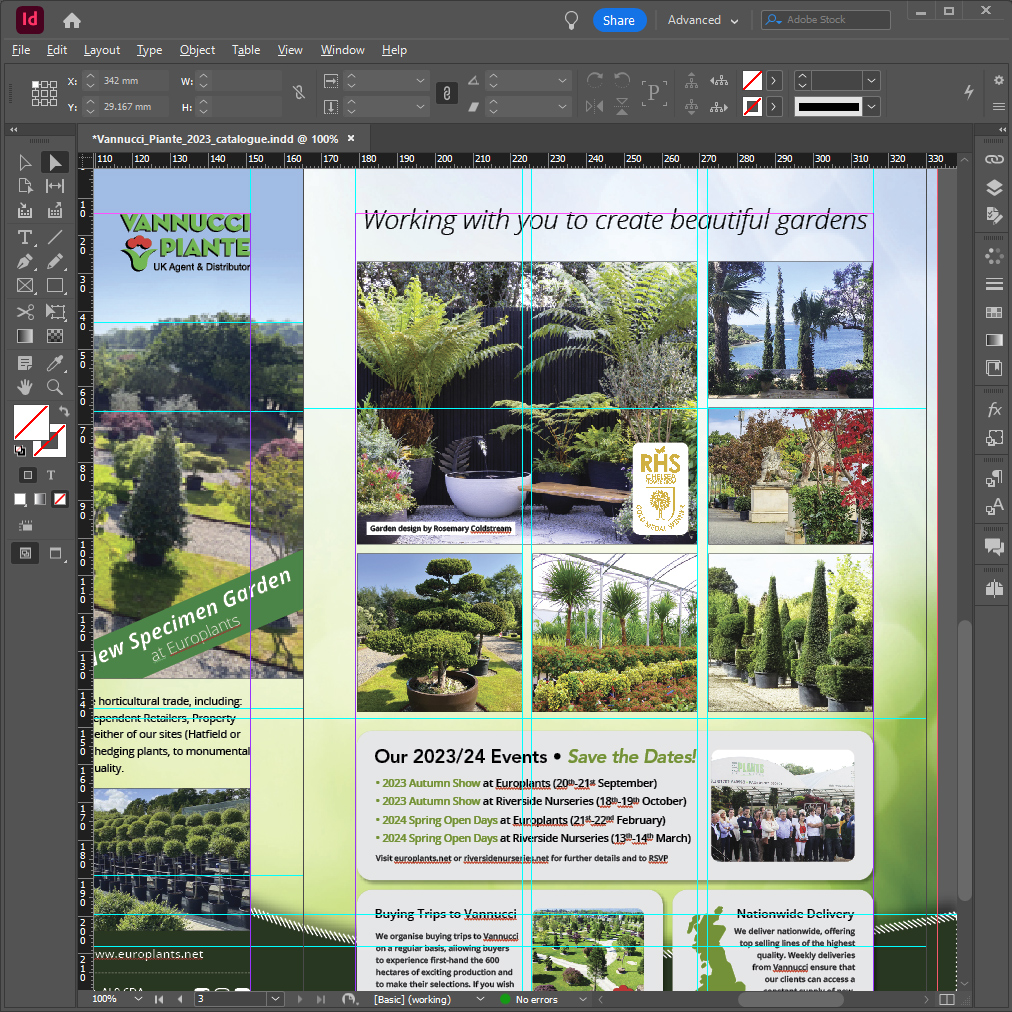Choose the Gradient Swatch tool
Viewport: 1012px width, 1012px height.
coord(25,336)
